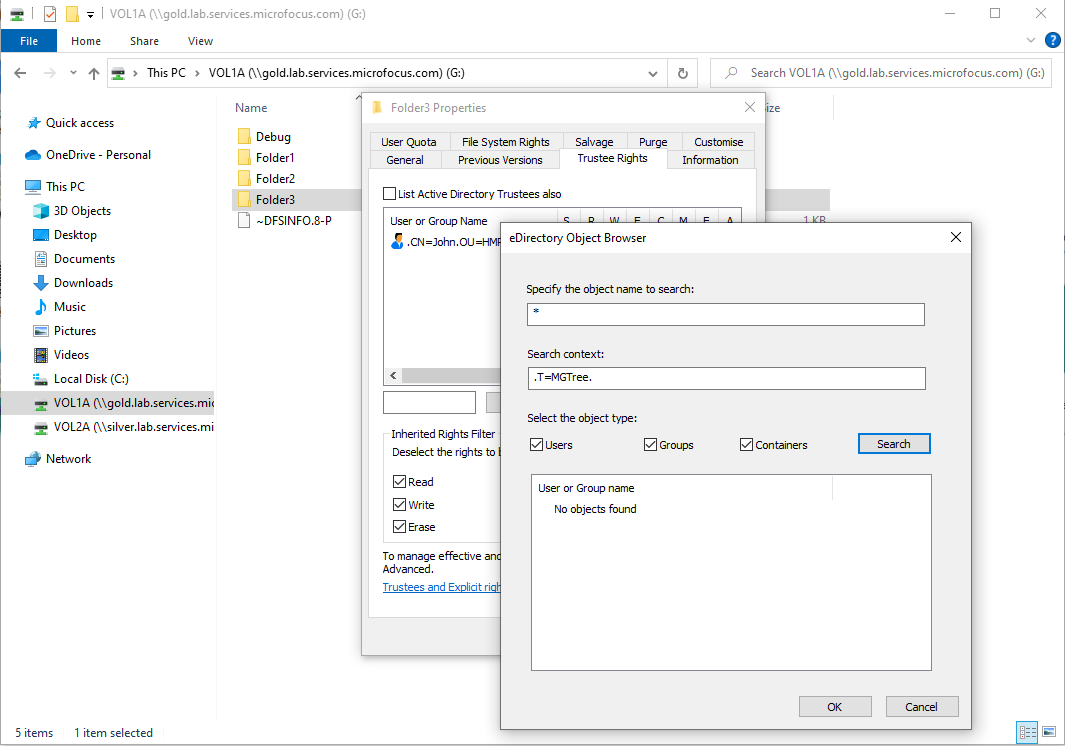1065x746 pixels.
Task: Uncheck the Groups object type
Action: pos(649,444)
